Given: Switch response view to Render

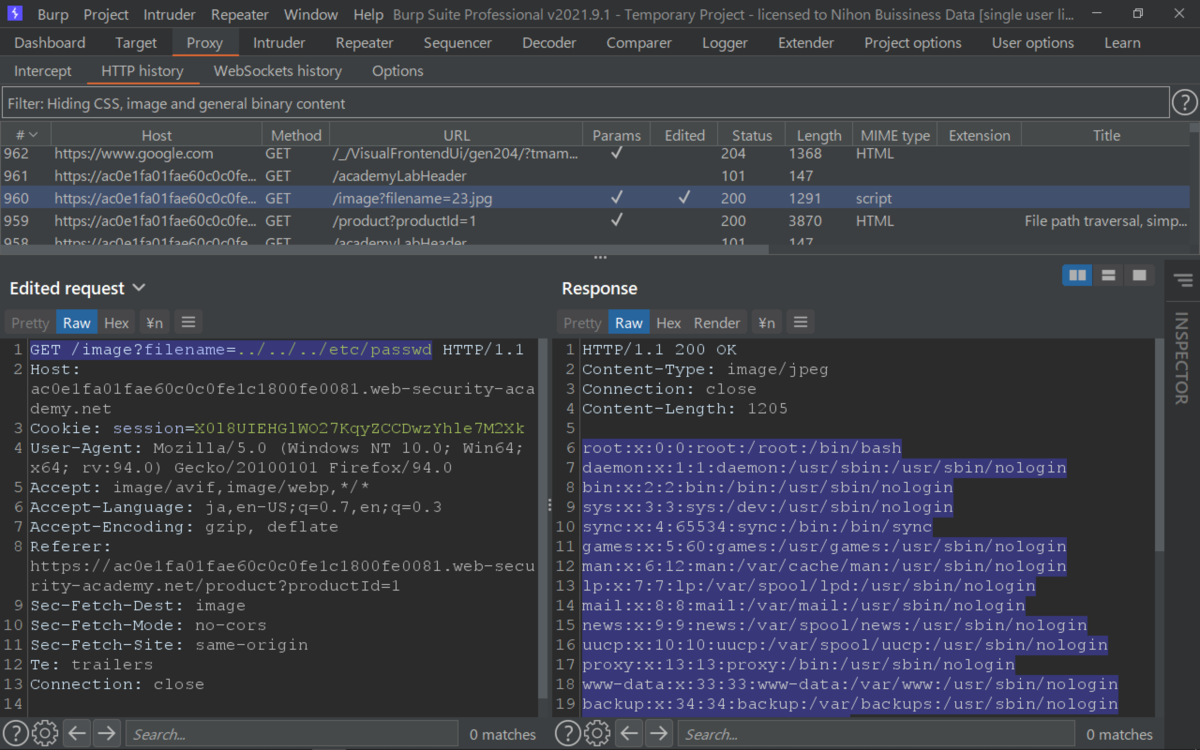Looking at the screenshot, I should point(717,322).
